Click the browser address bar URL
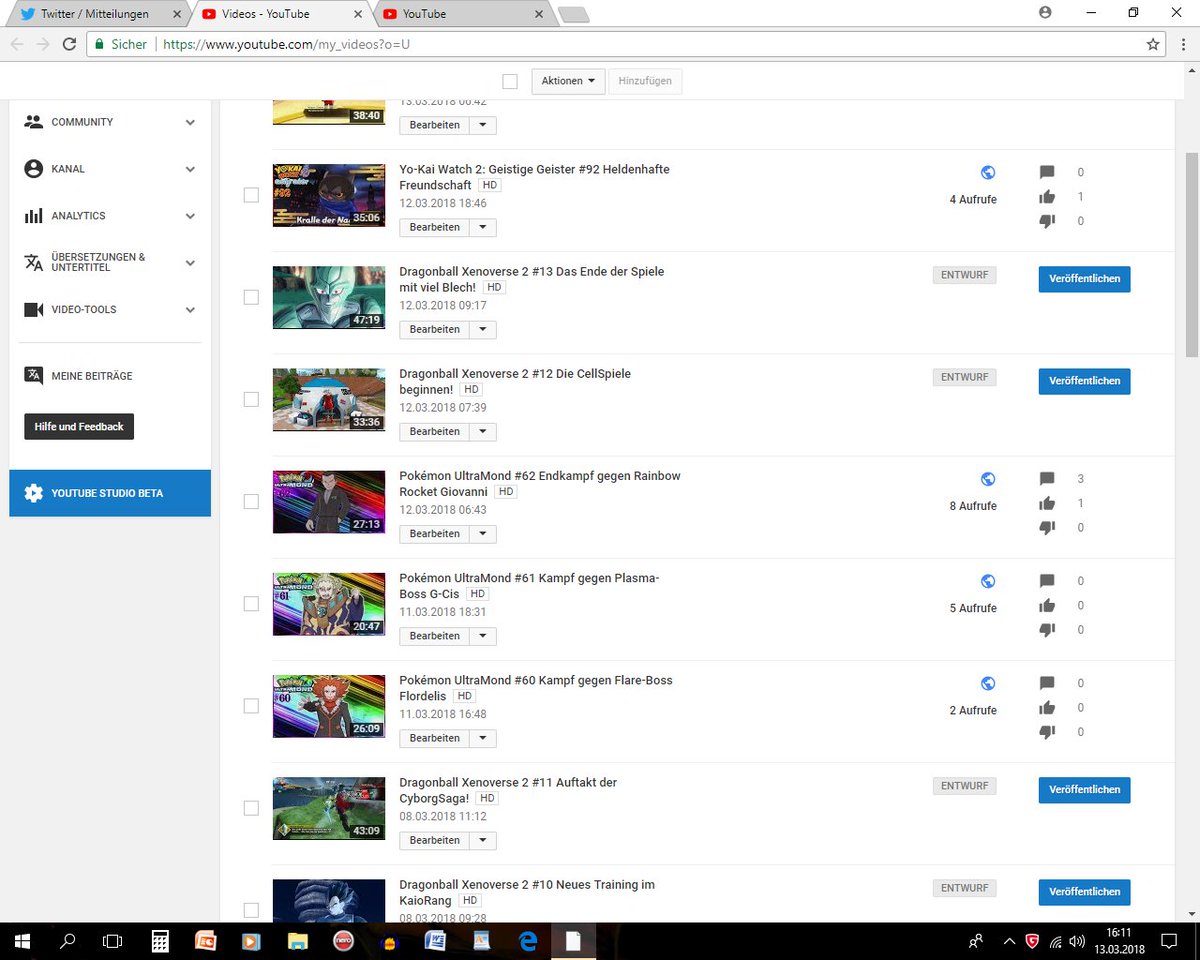This screenshot has width=1200, height=960. [x=287, y=44]
